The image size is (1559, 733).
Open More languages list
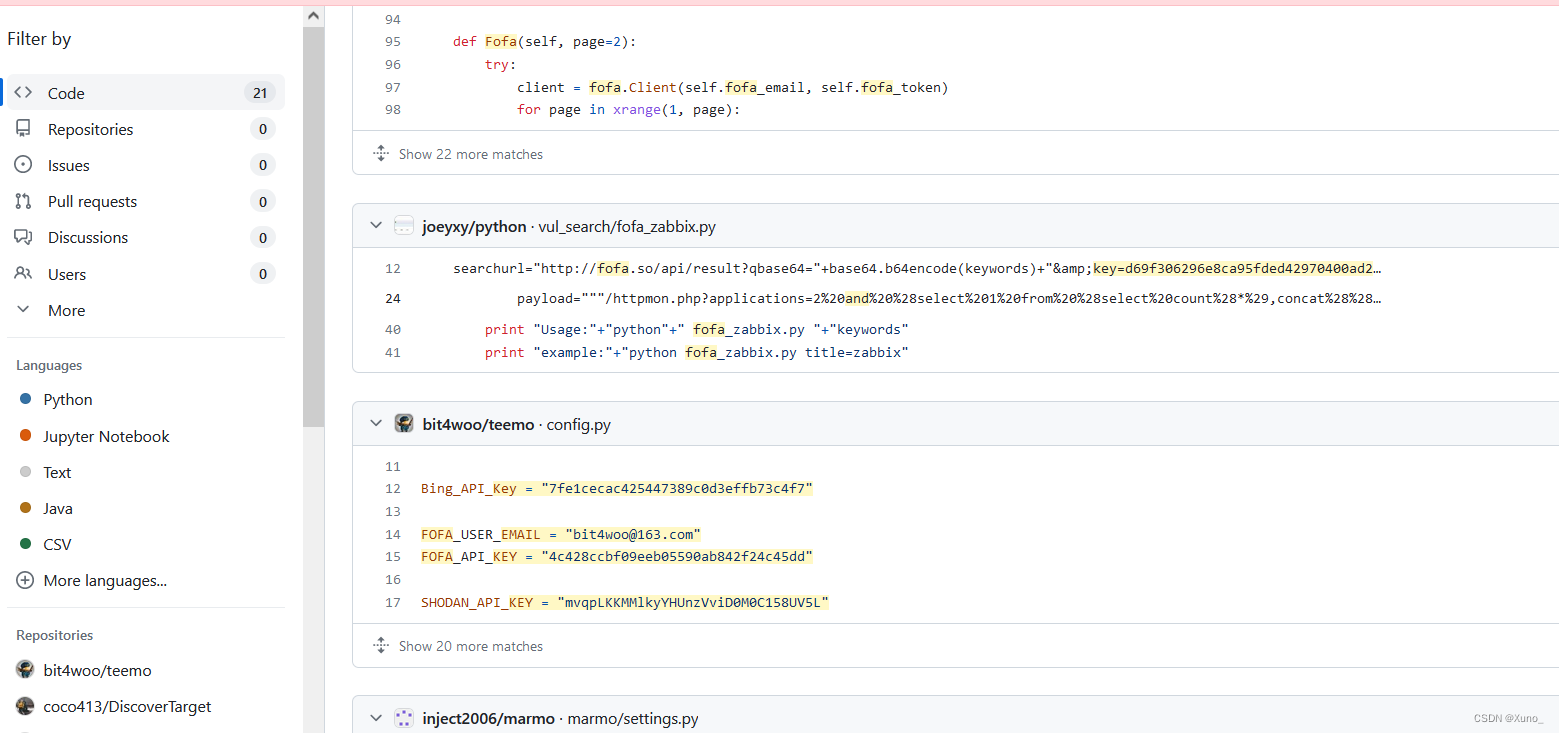(105, 580)
